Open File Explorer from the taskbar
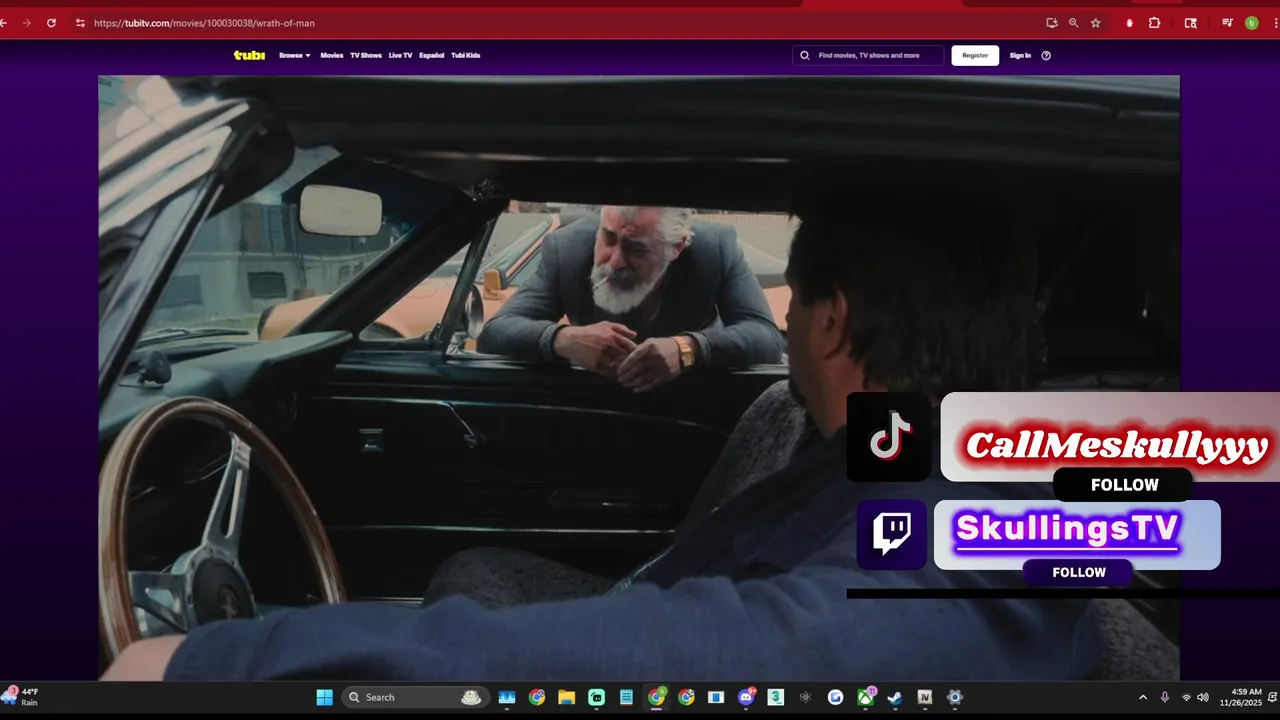Image resolution: width=1280 pixels, height=720 pixels. pyautogui.click(x=566, y=697)
